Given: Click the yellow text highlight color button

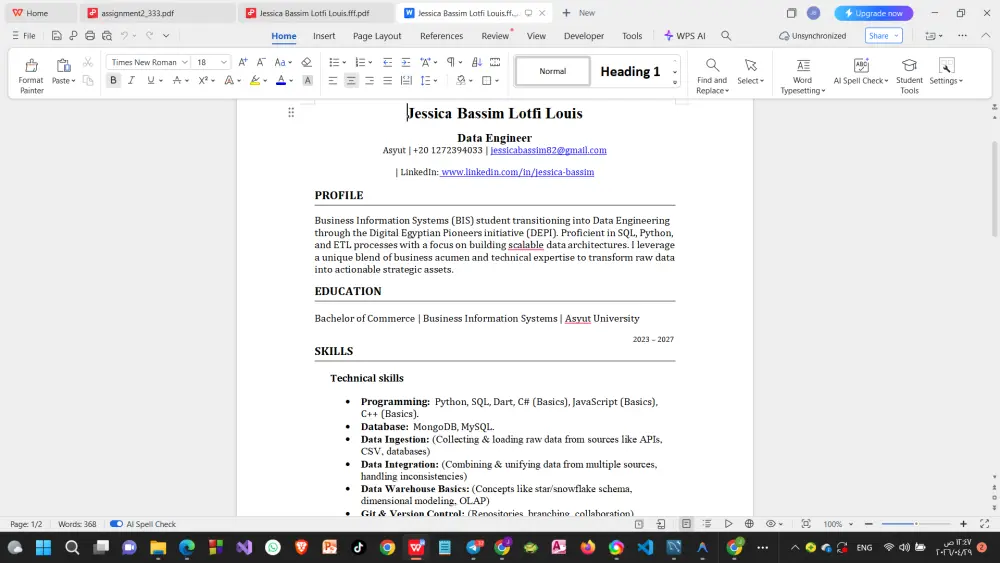Looking at the screenshot, I should click(x=254, y=80).
